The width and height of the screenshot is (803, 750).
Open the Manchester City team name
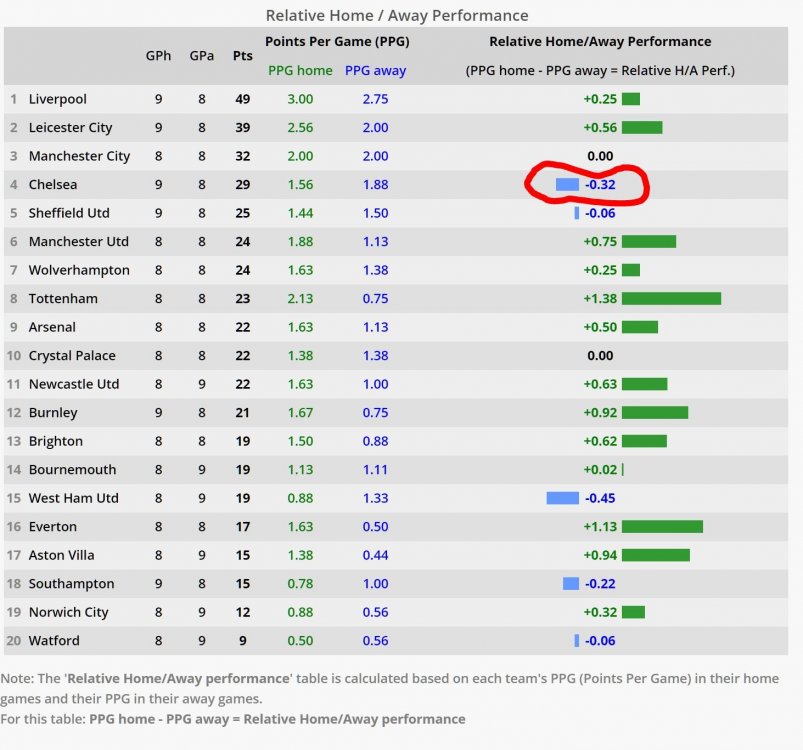click(x=79, y=156)
